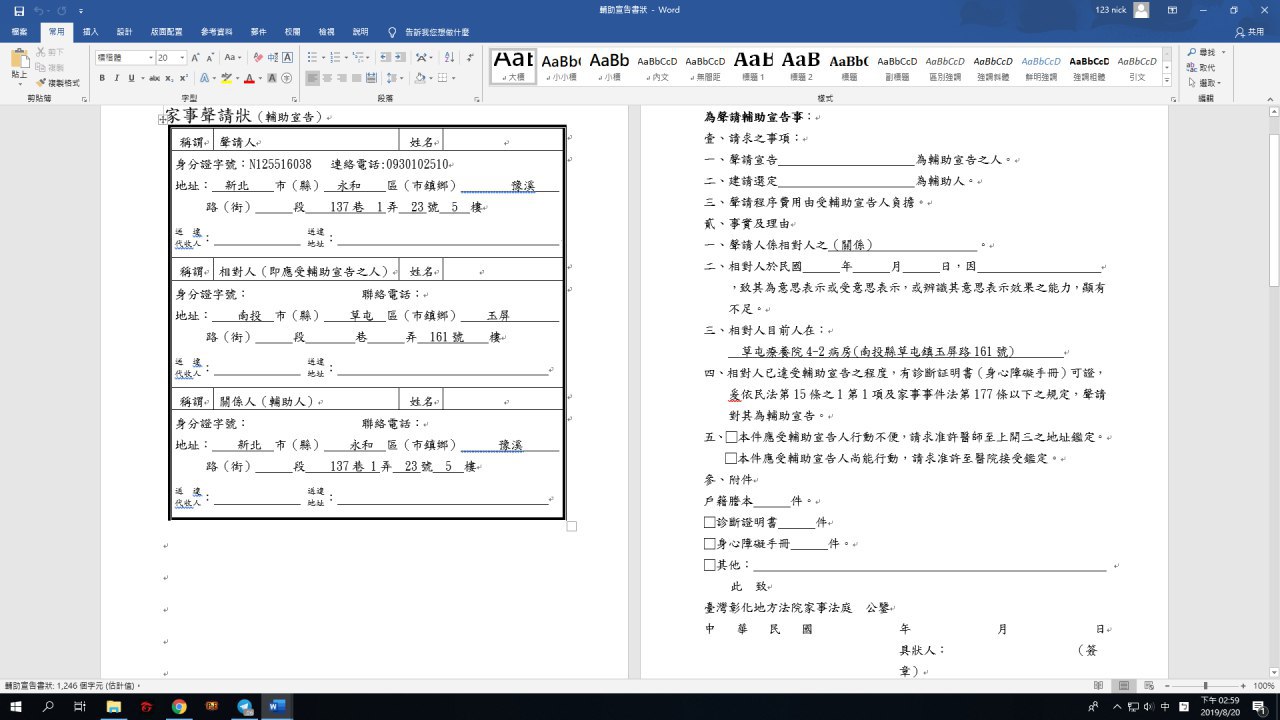The width and height of the screenshot is (1280, 720).
Task: Click the zoom slider in the status bar
Action: click(x=1204, y=686)
